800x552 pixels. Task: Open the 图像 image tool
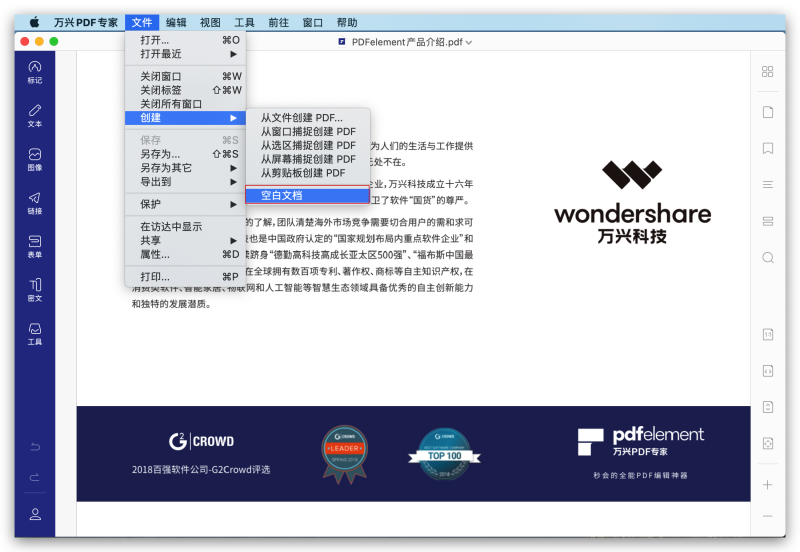point(35,159)
